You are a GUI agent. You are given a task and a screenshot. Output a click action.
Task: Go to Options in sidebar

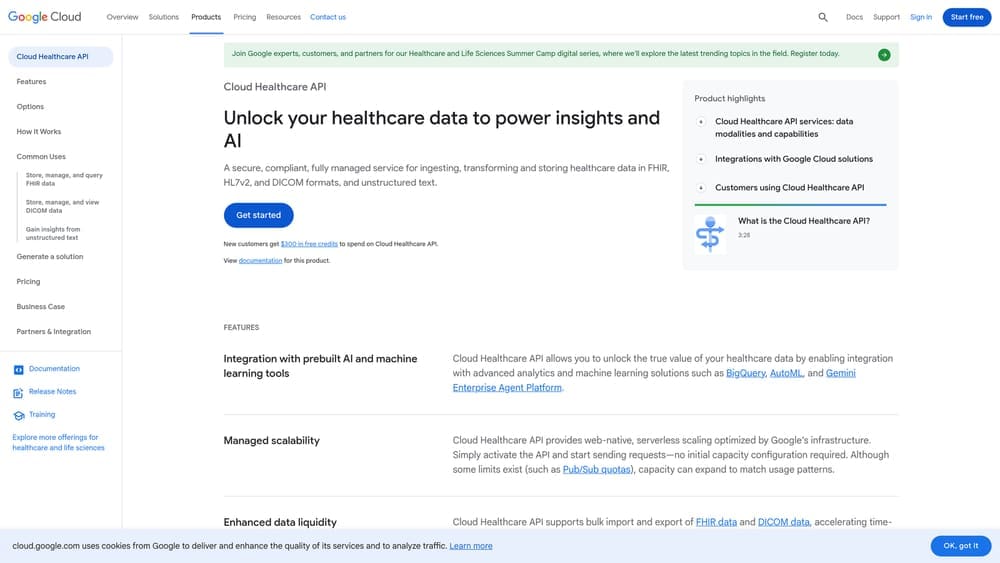pos(30,106)
